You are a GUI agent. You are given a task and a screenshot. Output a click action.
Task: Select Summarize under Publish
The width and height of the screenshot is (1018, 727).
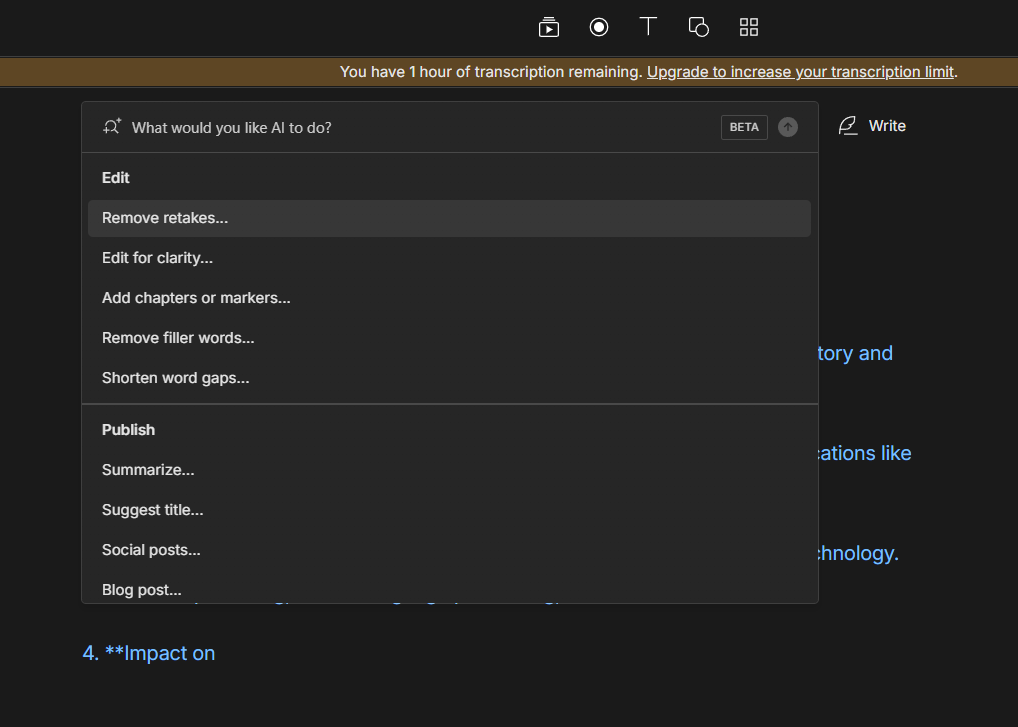(148, 470)
